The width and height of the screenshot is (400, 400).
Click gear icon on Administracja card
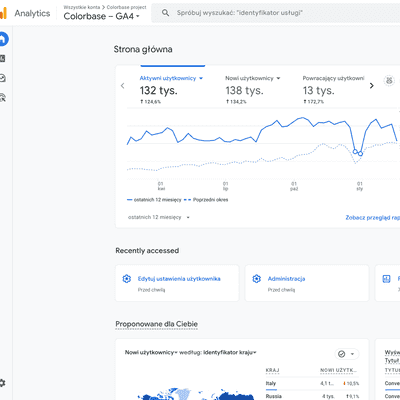pyautogui.click(x=256, y=279)
